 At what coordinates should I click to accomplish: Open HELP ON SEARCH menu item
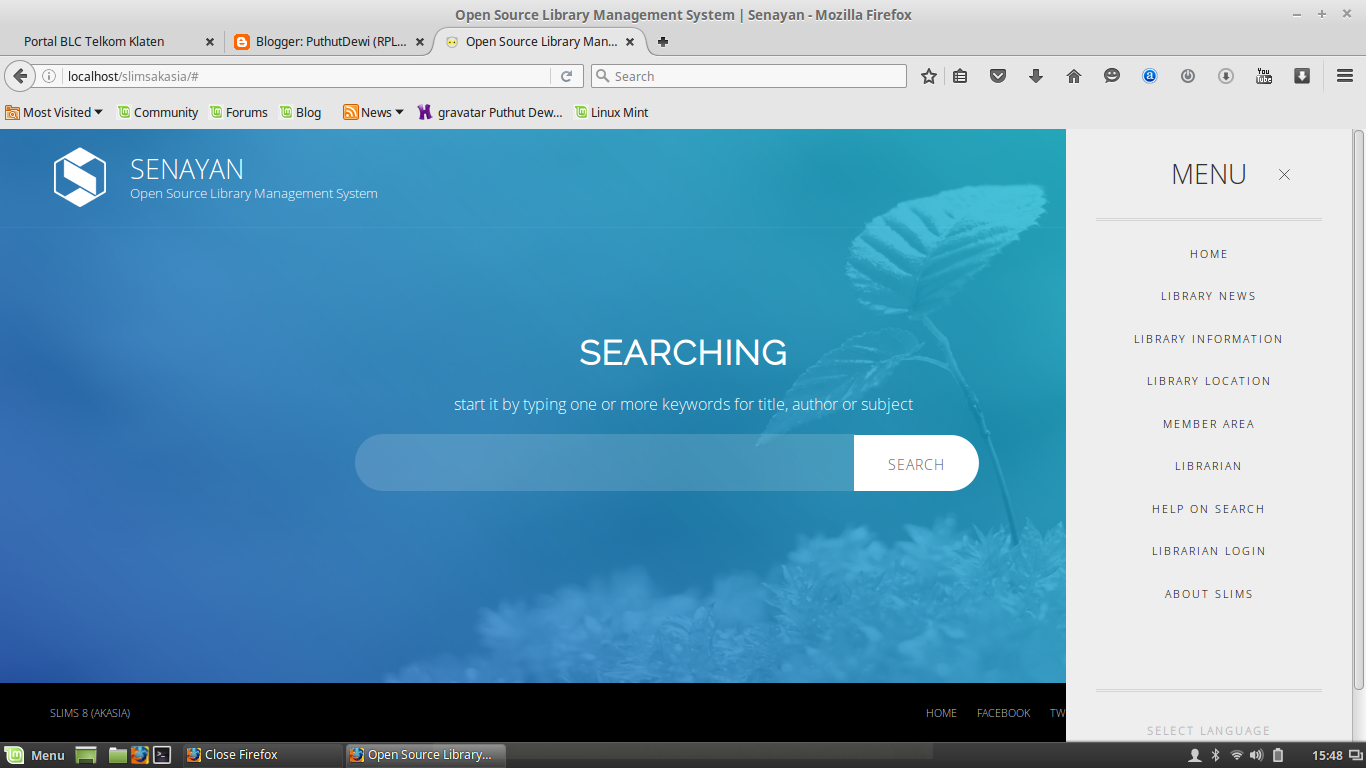click(x=1208, y=509)
